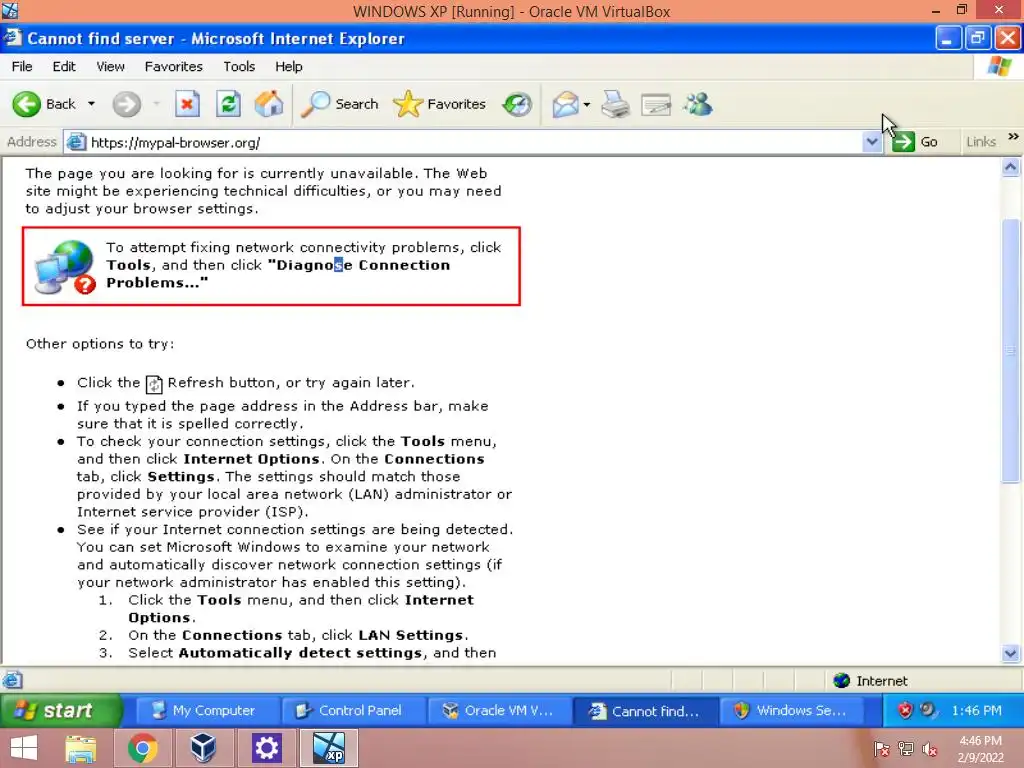Click the red shield tray icon

[x=904, y=711]
